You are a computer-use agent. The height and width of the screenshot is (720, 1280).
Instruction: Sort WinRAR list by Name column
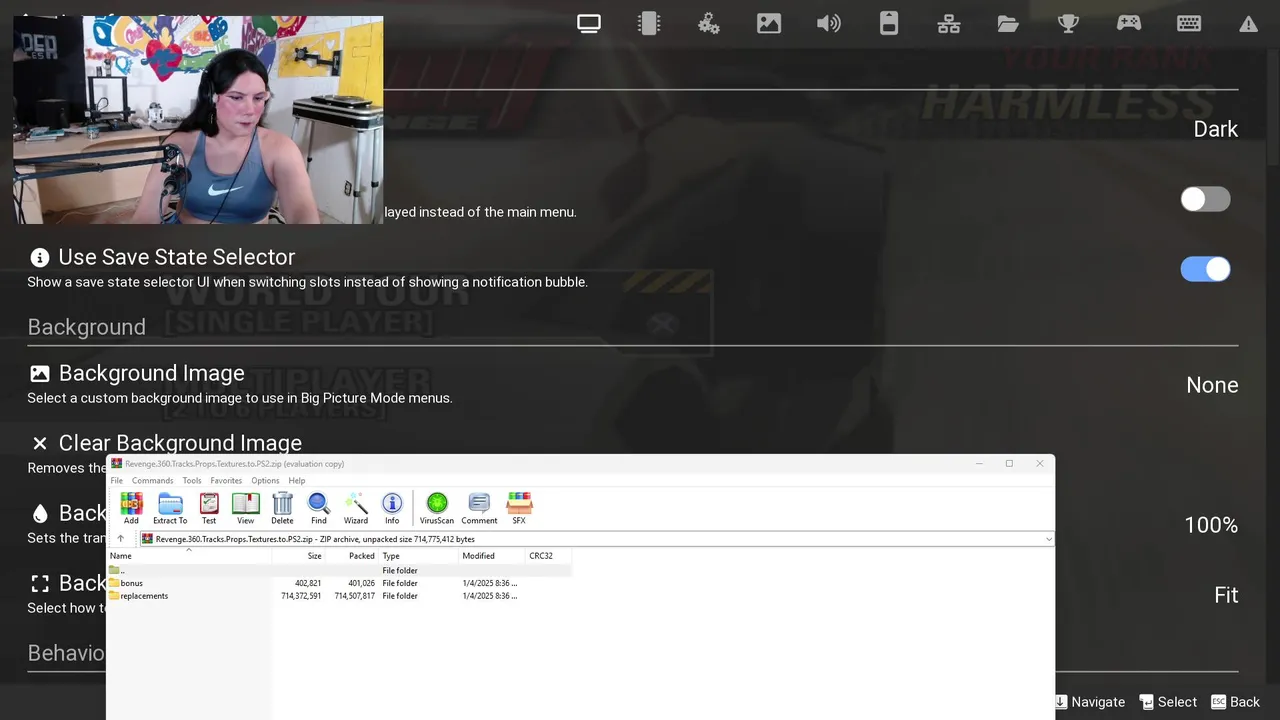pyautogui.click(x=189, y=556)
